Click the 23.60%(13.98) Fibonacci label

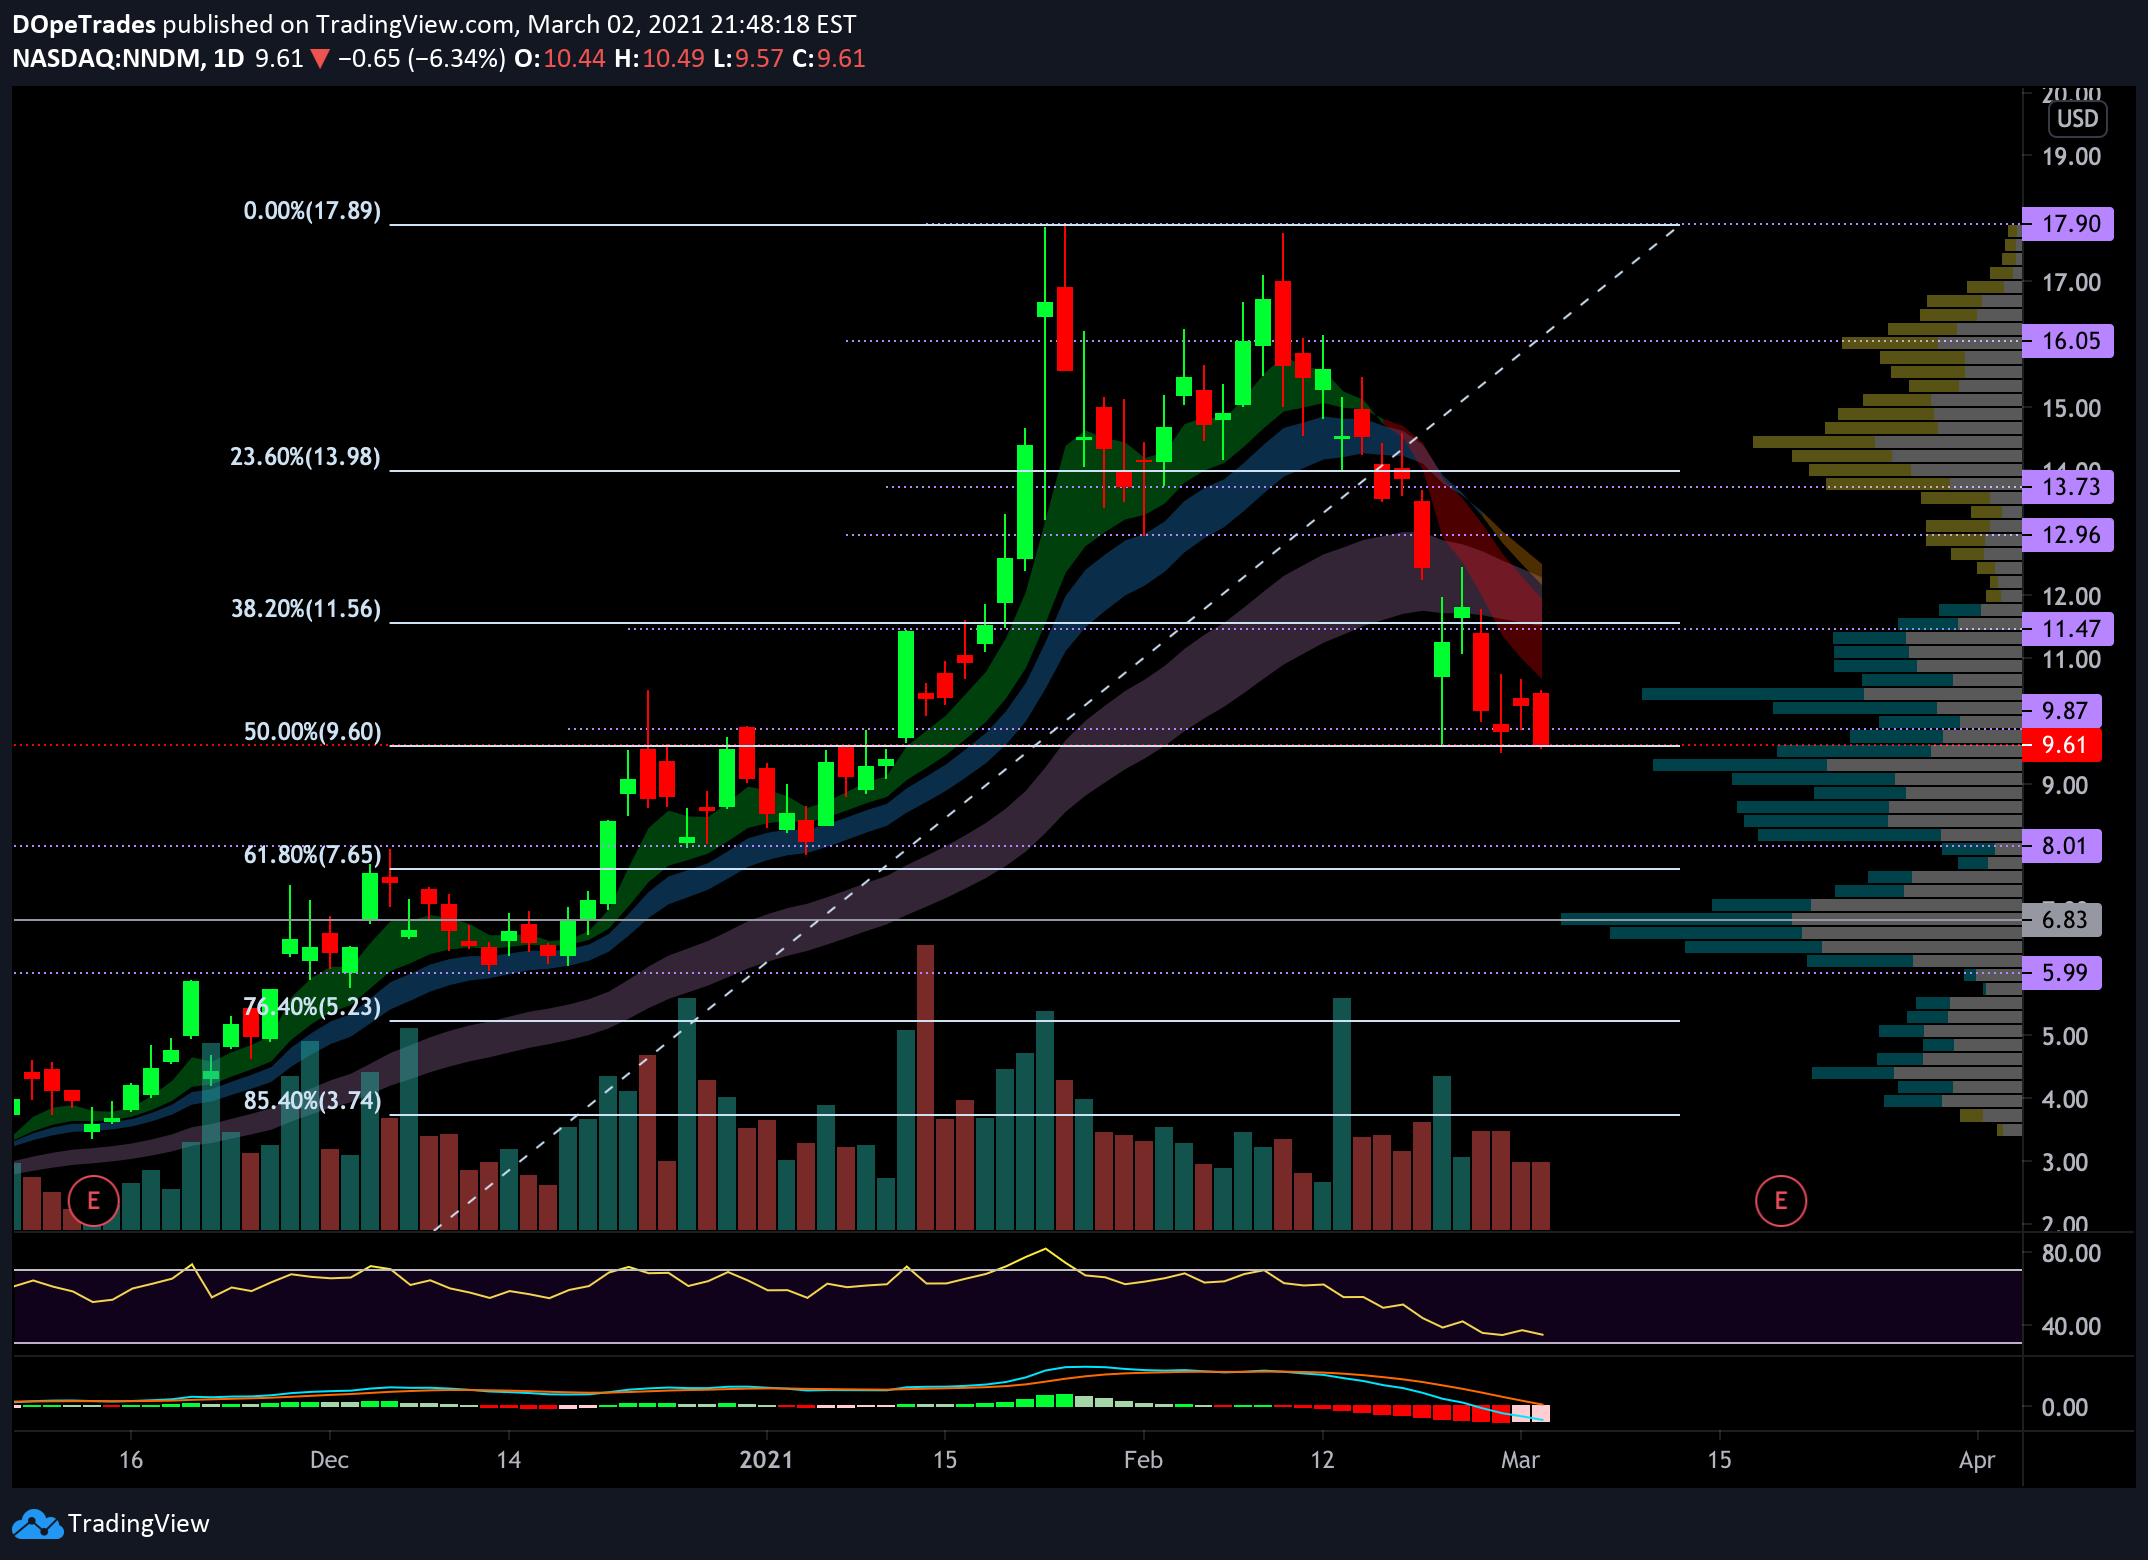point(305,457)
